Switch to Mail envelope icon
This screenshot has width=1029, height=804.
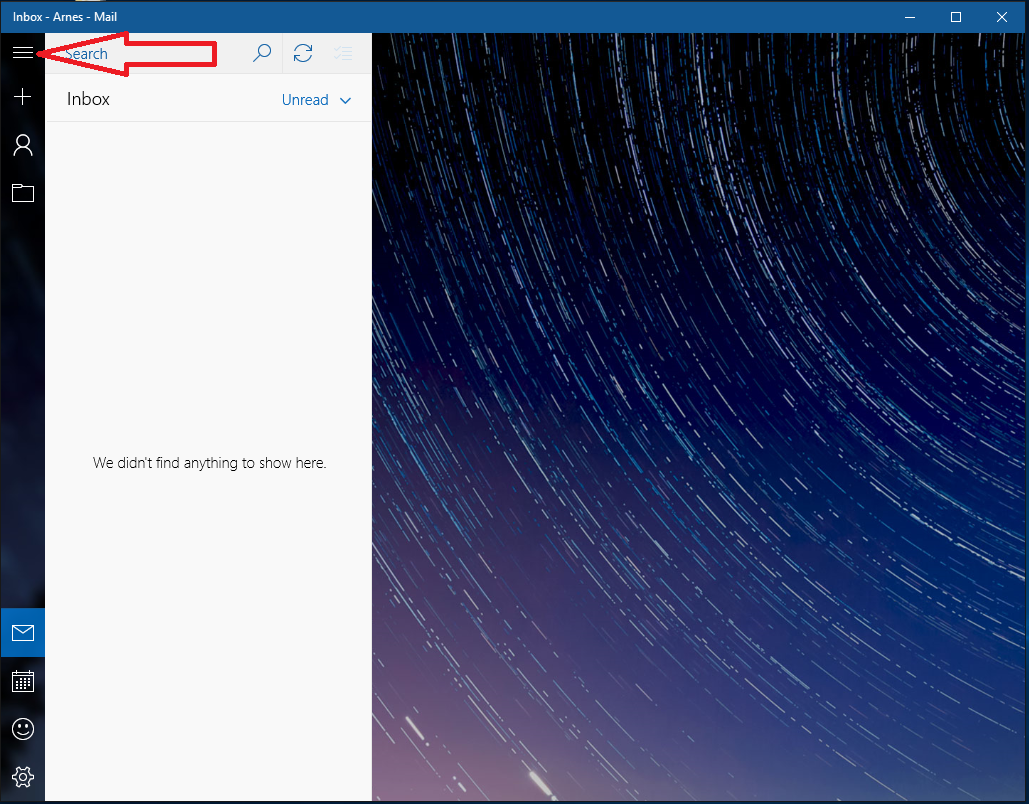pyautogui.click(x=22, y=633)
